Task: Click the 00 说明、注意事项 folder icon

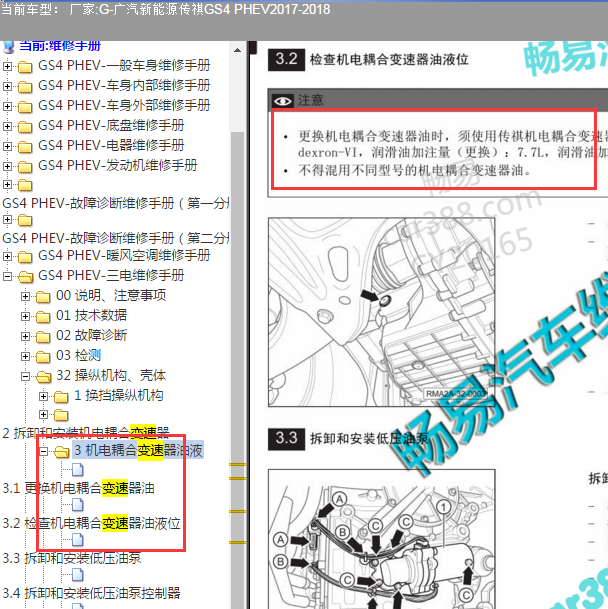Action: coord(43,297)
